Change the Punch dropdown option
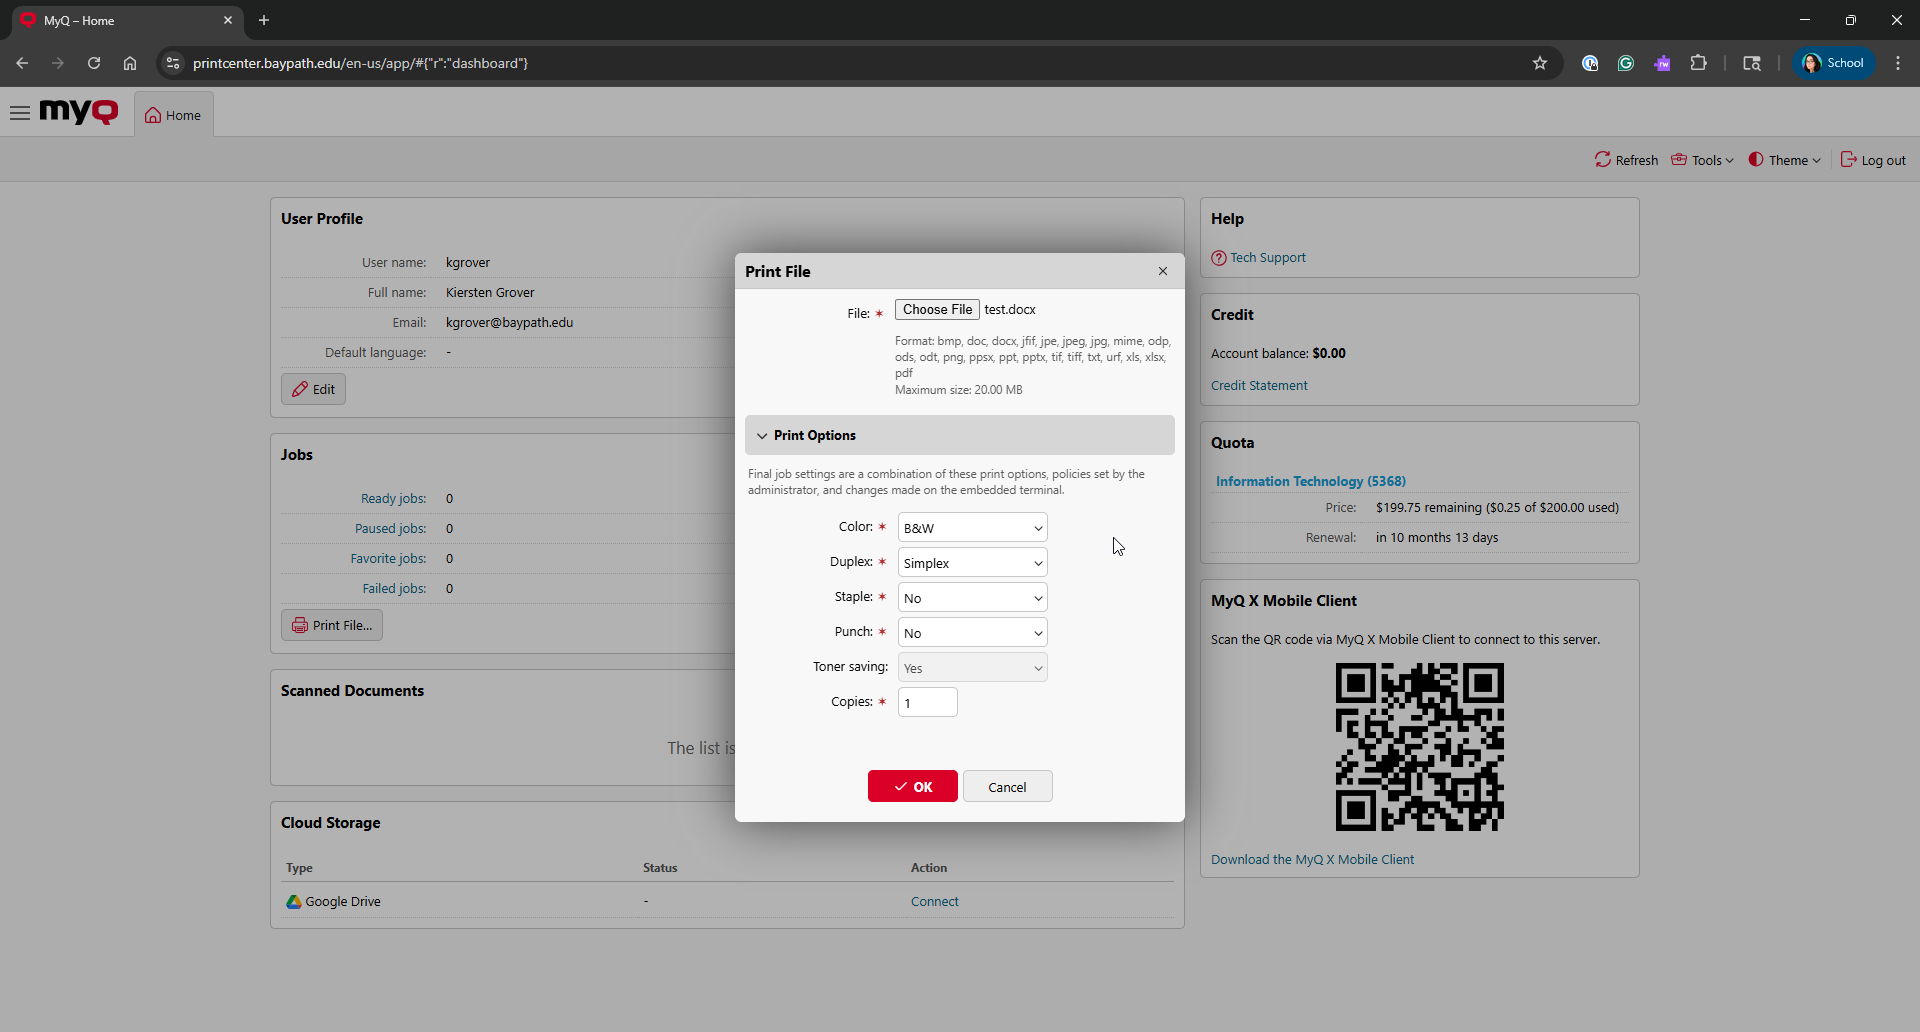The height and width of the screenshot is (1032, 1920). tap(972, 633)
